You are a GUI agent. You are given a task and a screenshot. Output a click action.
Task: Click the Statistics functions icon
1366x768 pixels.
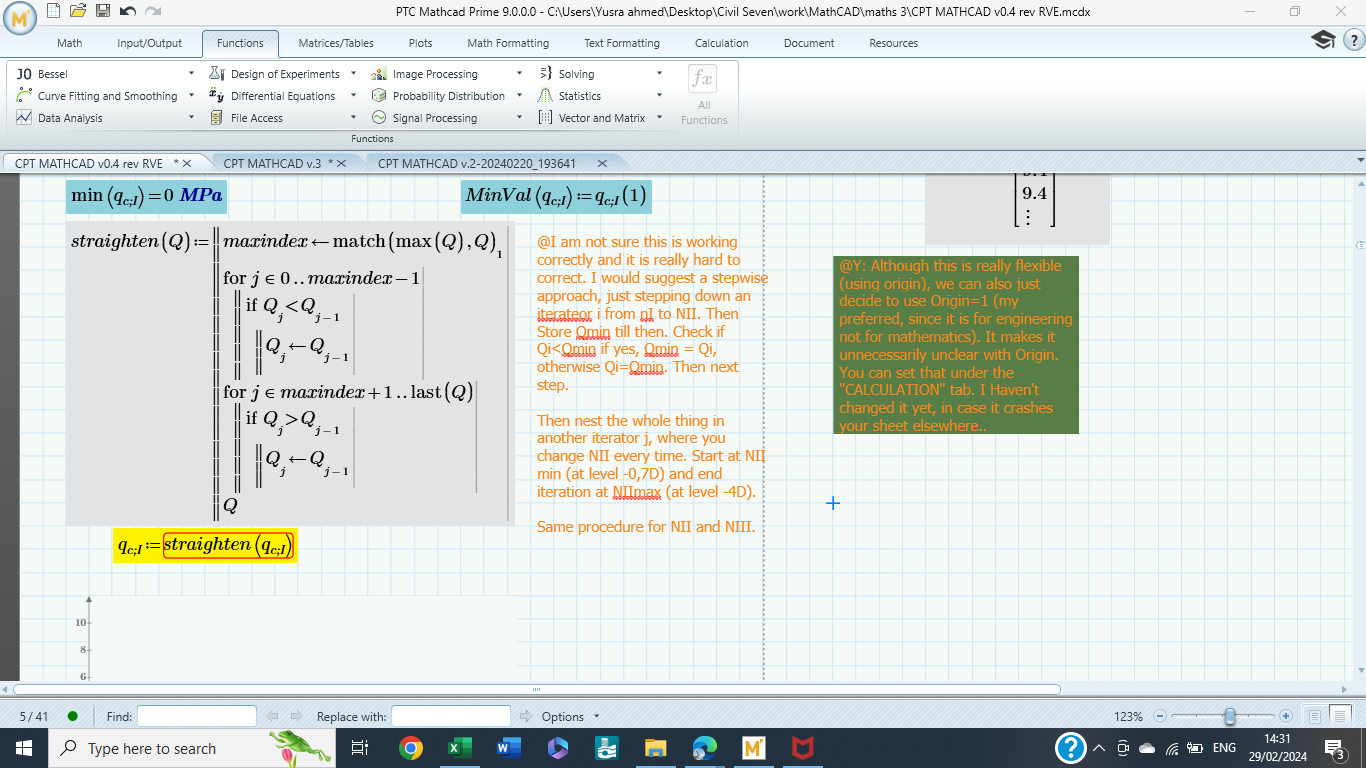[543, 95]
